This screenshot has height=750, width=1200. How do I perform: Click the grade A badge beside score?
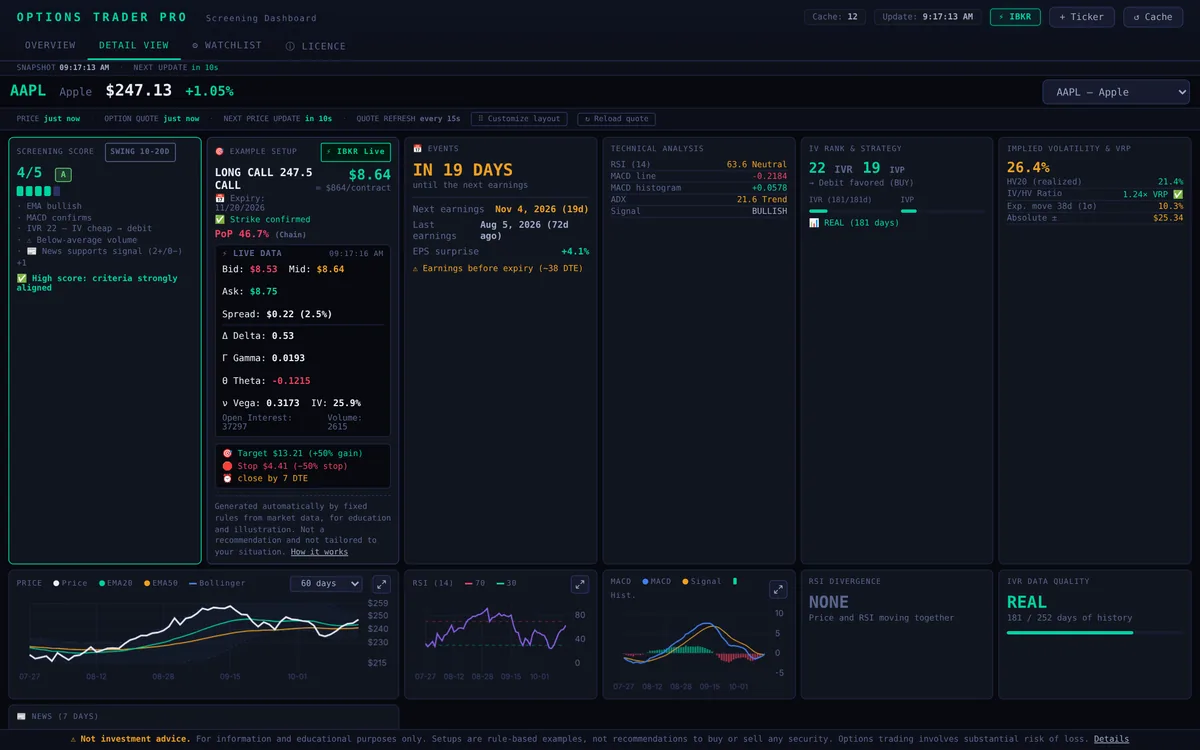click(x=63, y=174)
